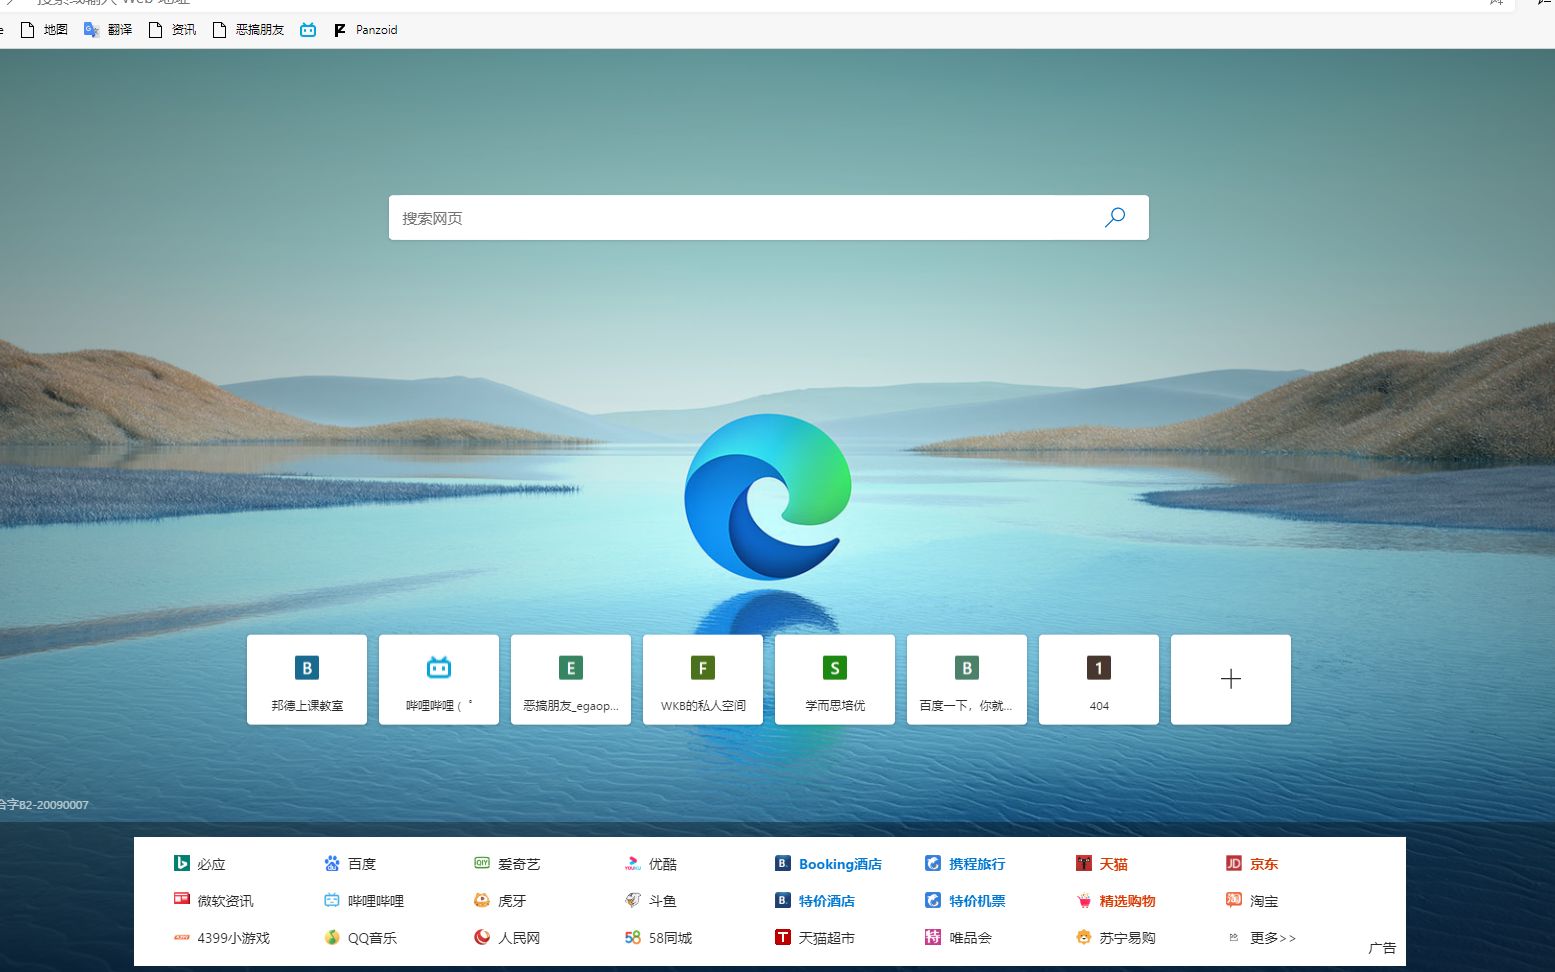Viewport: 1555px width, 972px height.
Task: Open the 地图 bookmark
Action: coord(44,30)
